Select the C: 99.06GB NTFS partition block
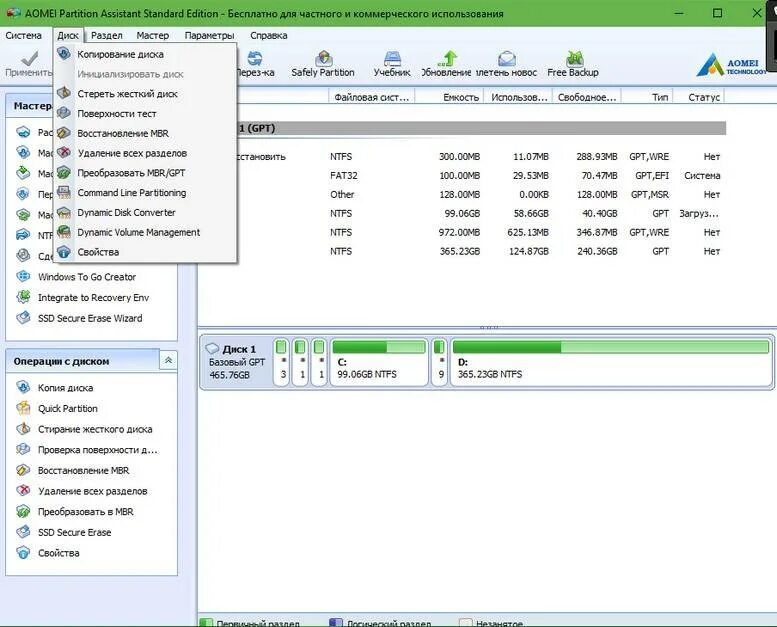The width and height of the screenshot is (777, 627). click(x=379, y=362)
